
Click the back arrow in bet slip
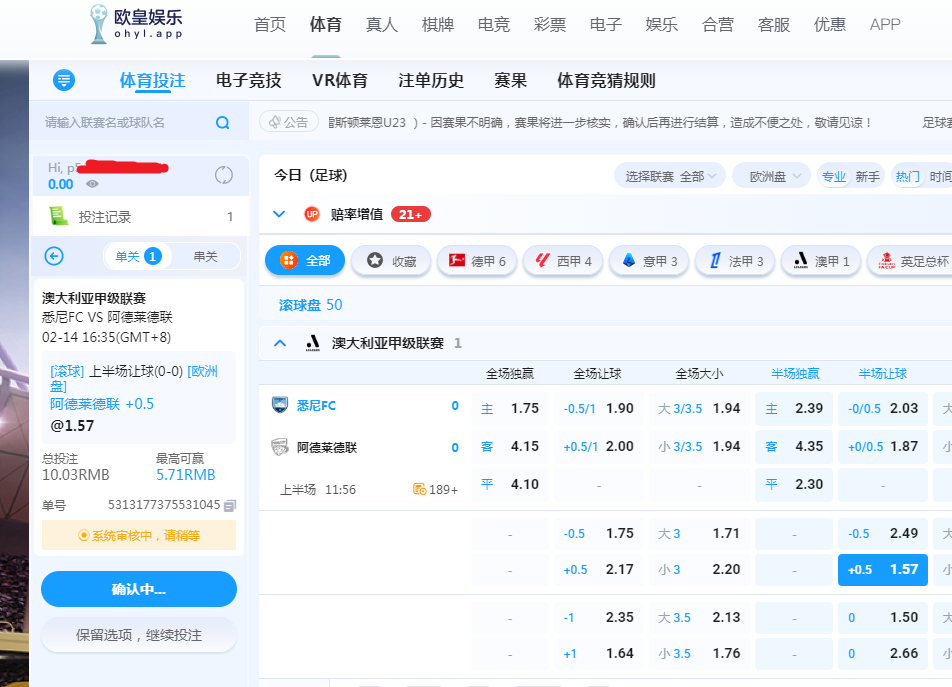[55, 256]
